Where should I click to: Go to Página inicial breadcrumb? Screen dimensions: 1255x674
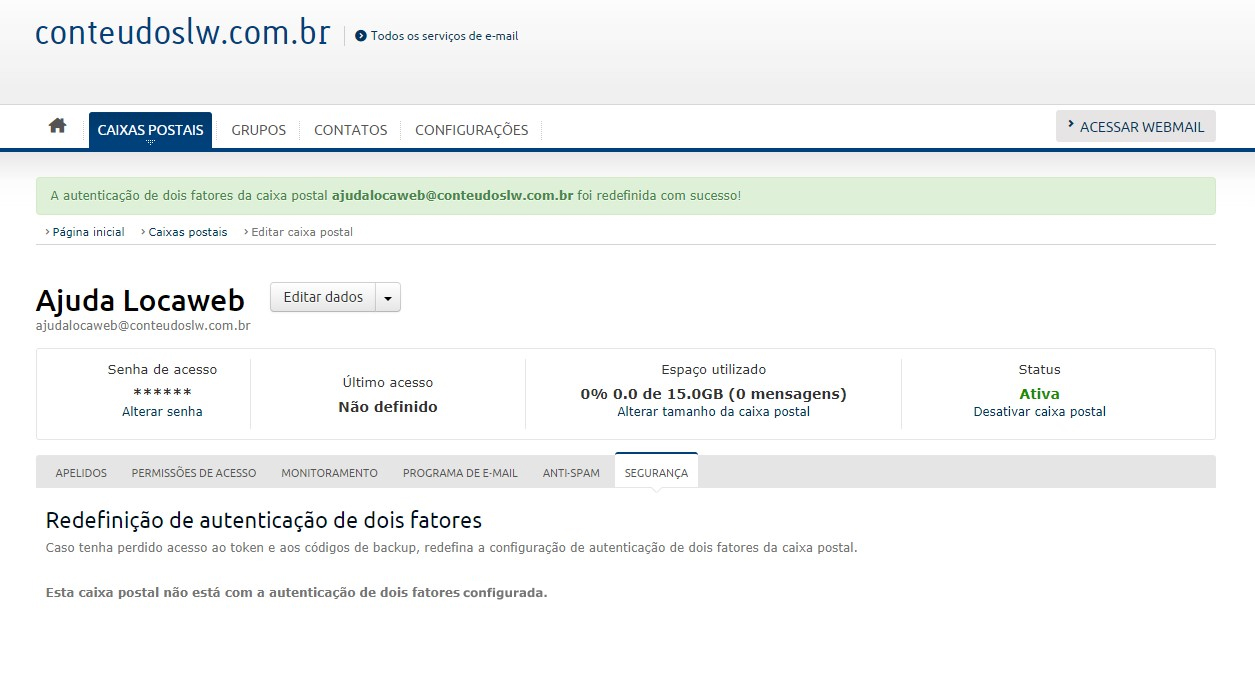(x=88, y=232)
